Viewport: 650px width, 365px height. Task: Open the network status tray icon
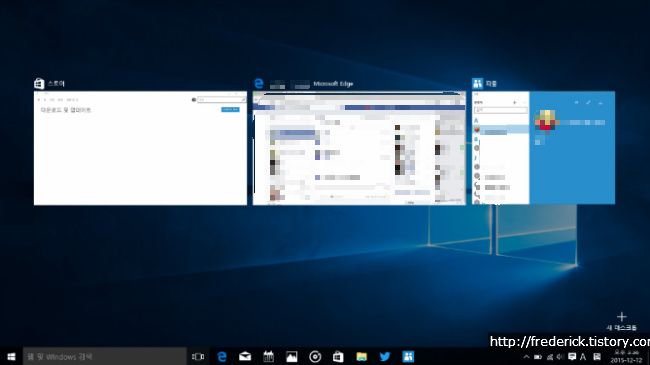click(x=550, y=357)
